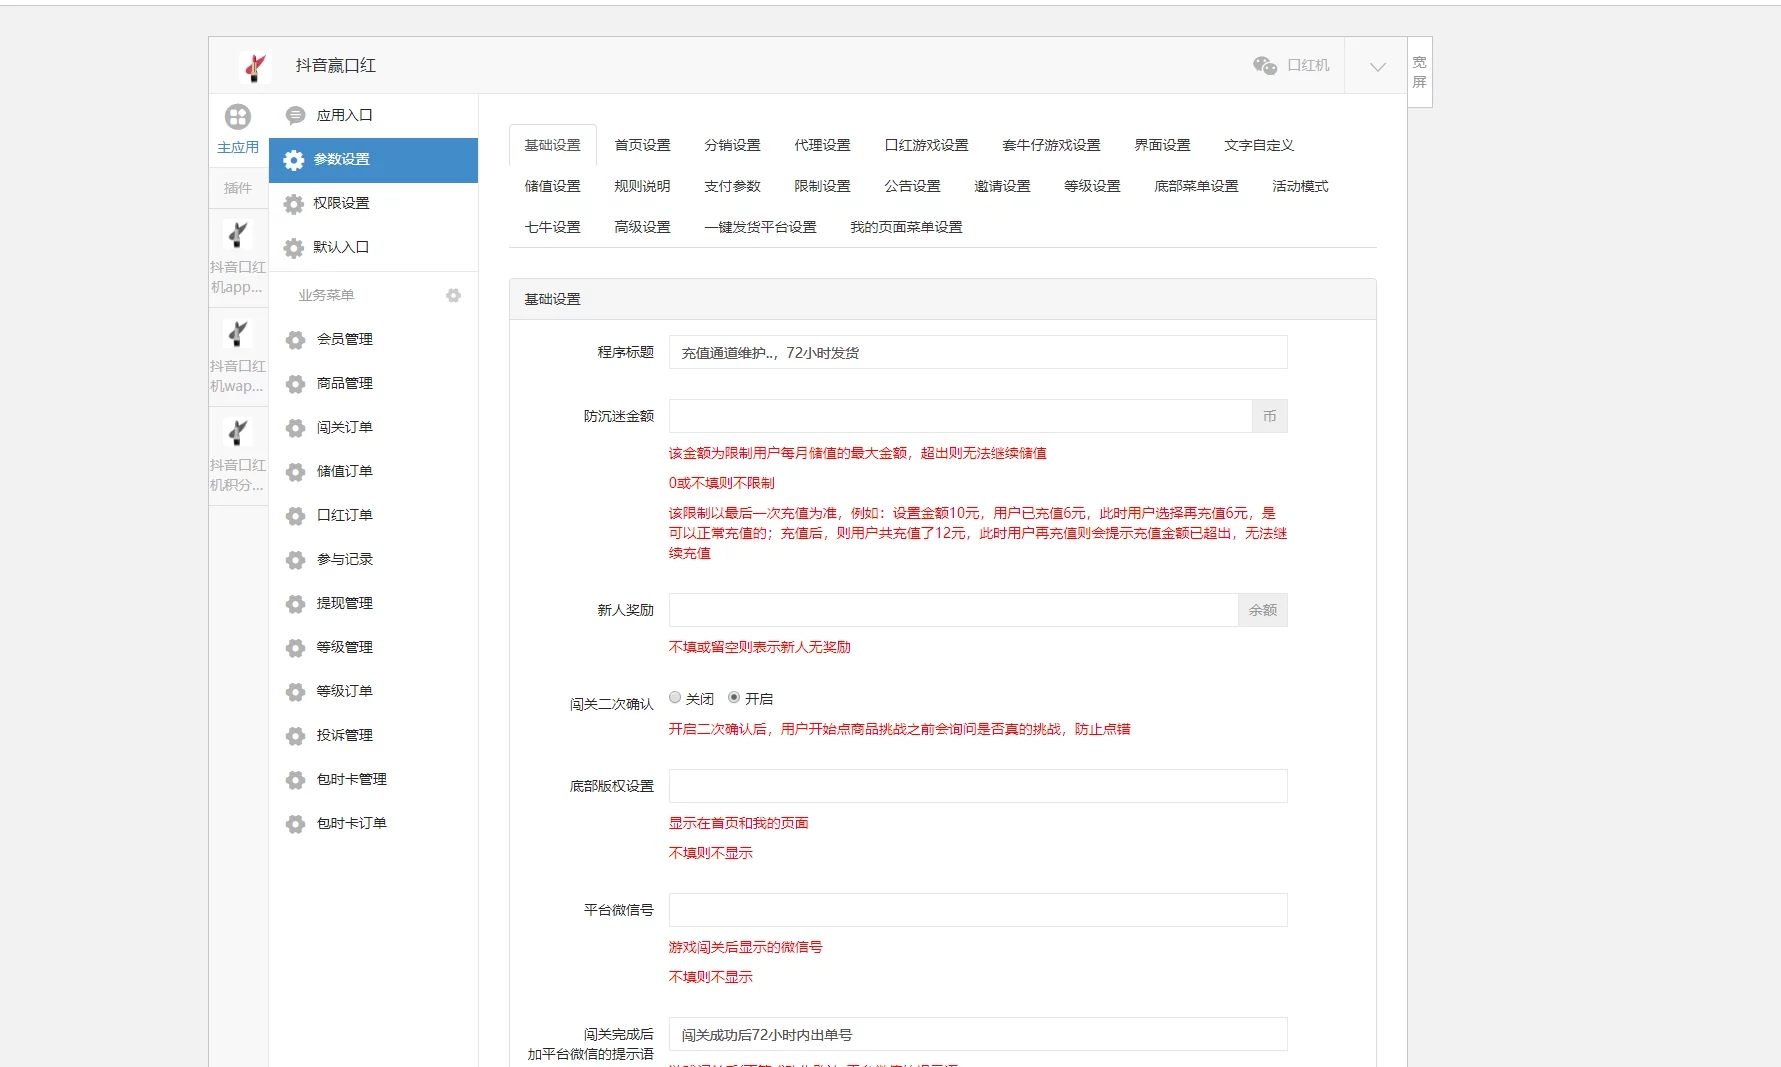Open the 抖音口红机积分 plugin icon
This screenshot has width=1781, height=1067.
238,433
